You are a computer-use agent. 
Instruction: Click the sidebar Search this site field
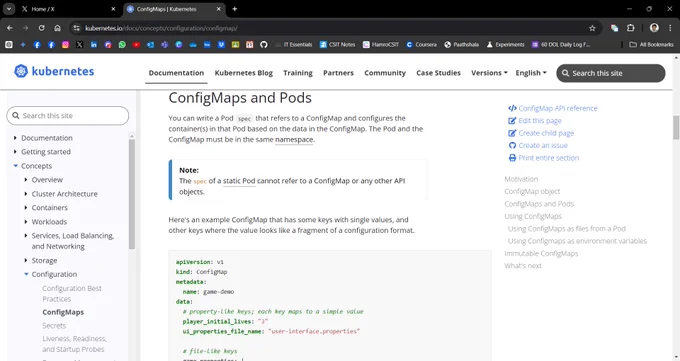point(68,115)
